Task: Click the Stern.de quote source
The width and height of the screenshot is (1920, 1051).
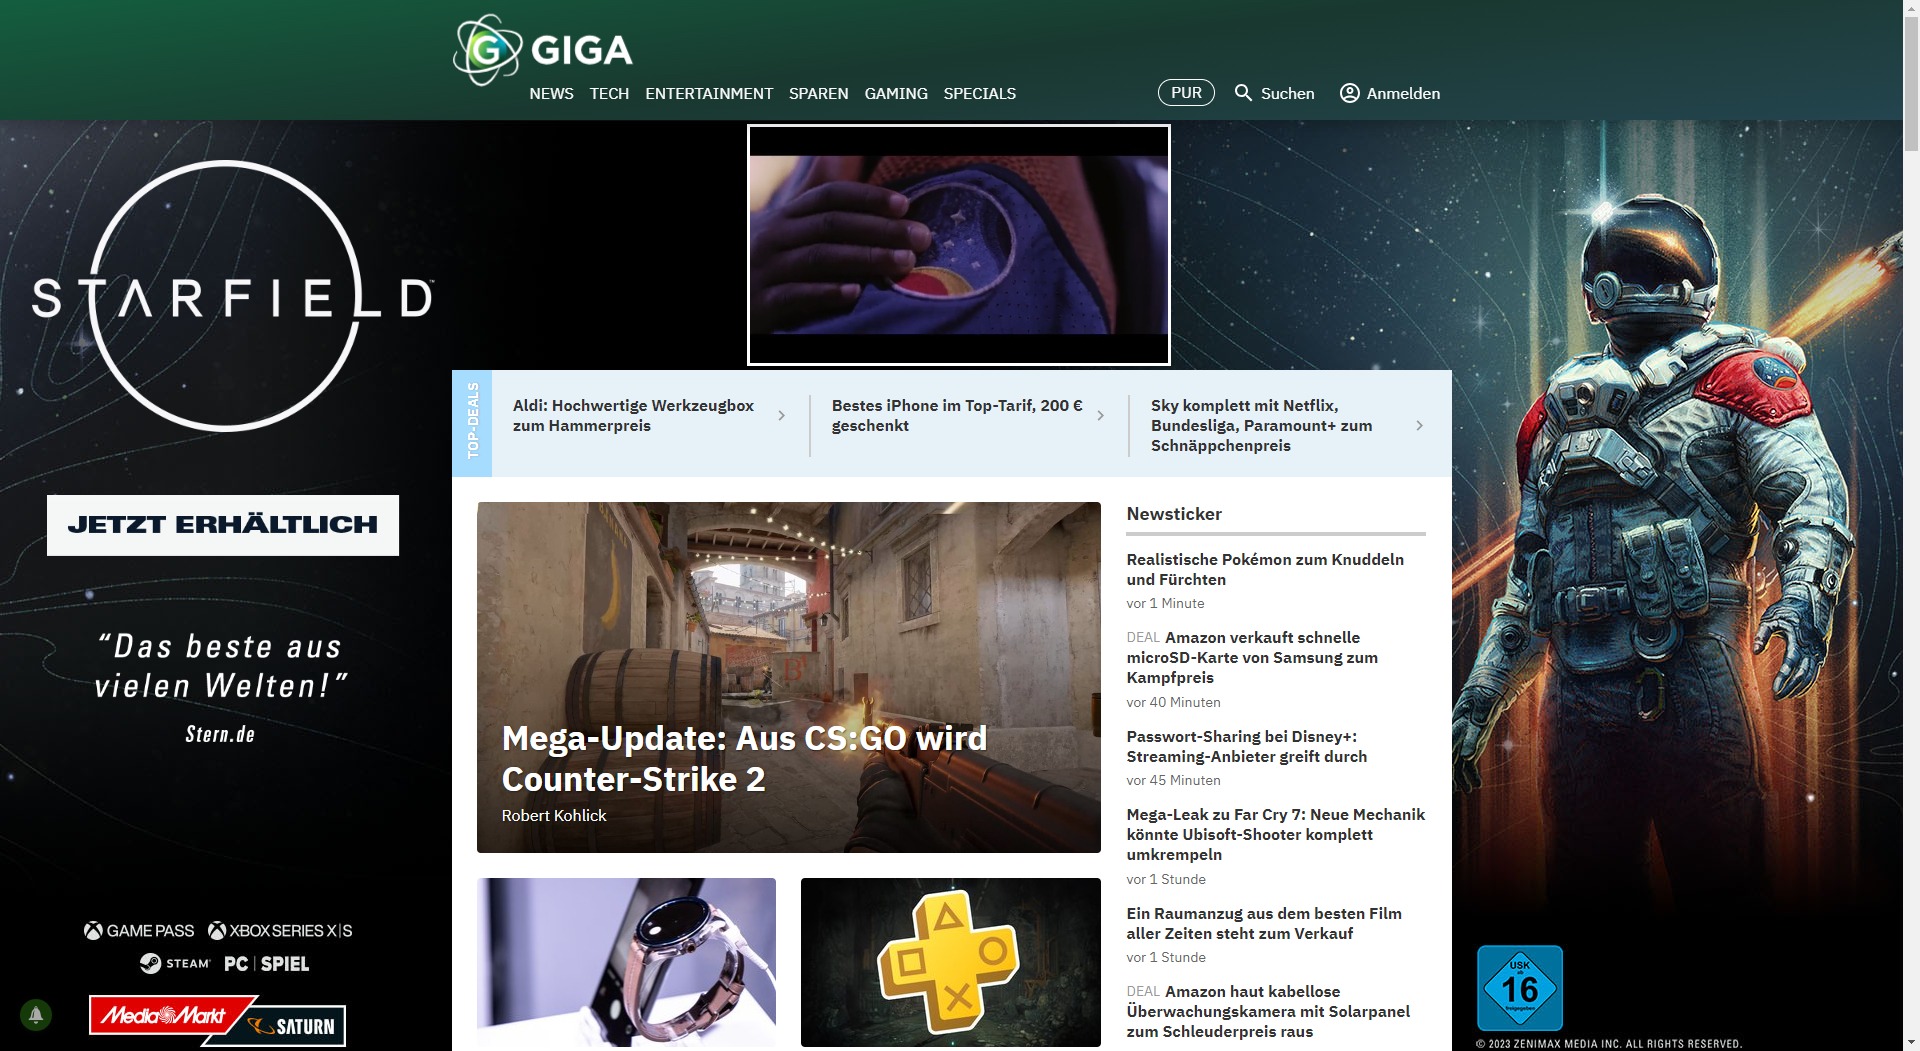Action: coord(220,735)
